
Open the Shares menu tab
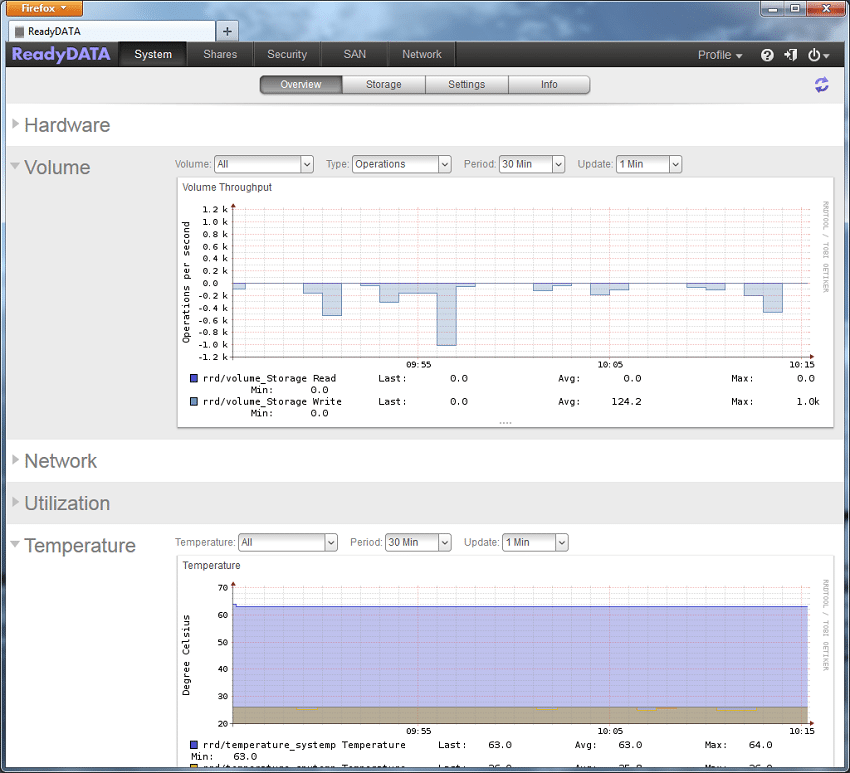(x=220, y=54)
